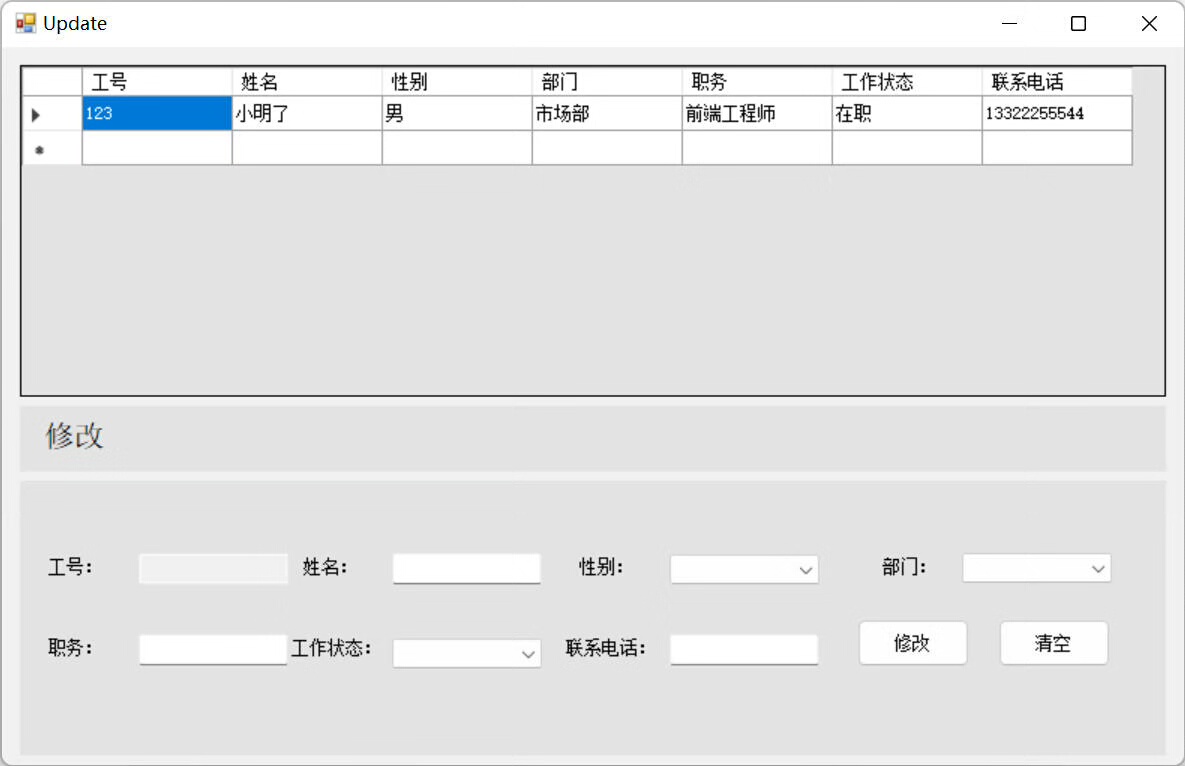Focus the 联系电话 input field
This screenshot has width=1185, height=766.
tap(744, 649)
